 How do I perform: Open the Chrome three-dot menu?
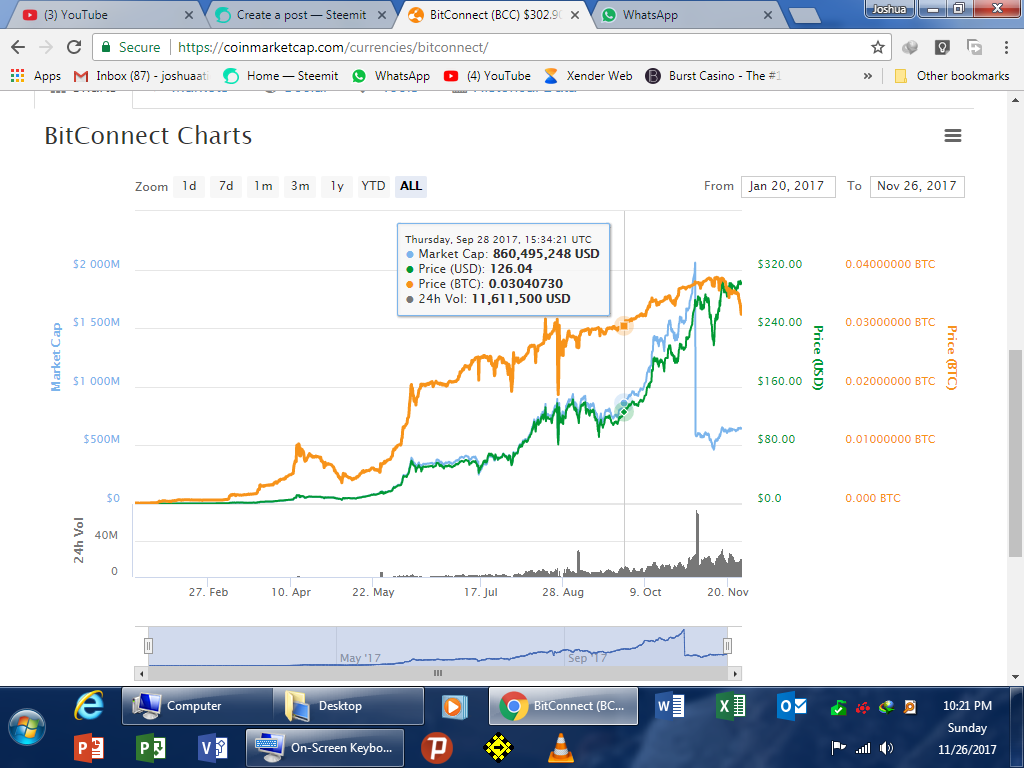[x=1006, y=47]
